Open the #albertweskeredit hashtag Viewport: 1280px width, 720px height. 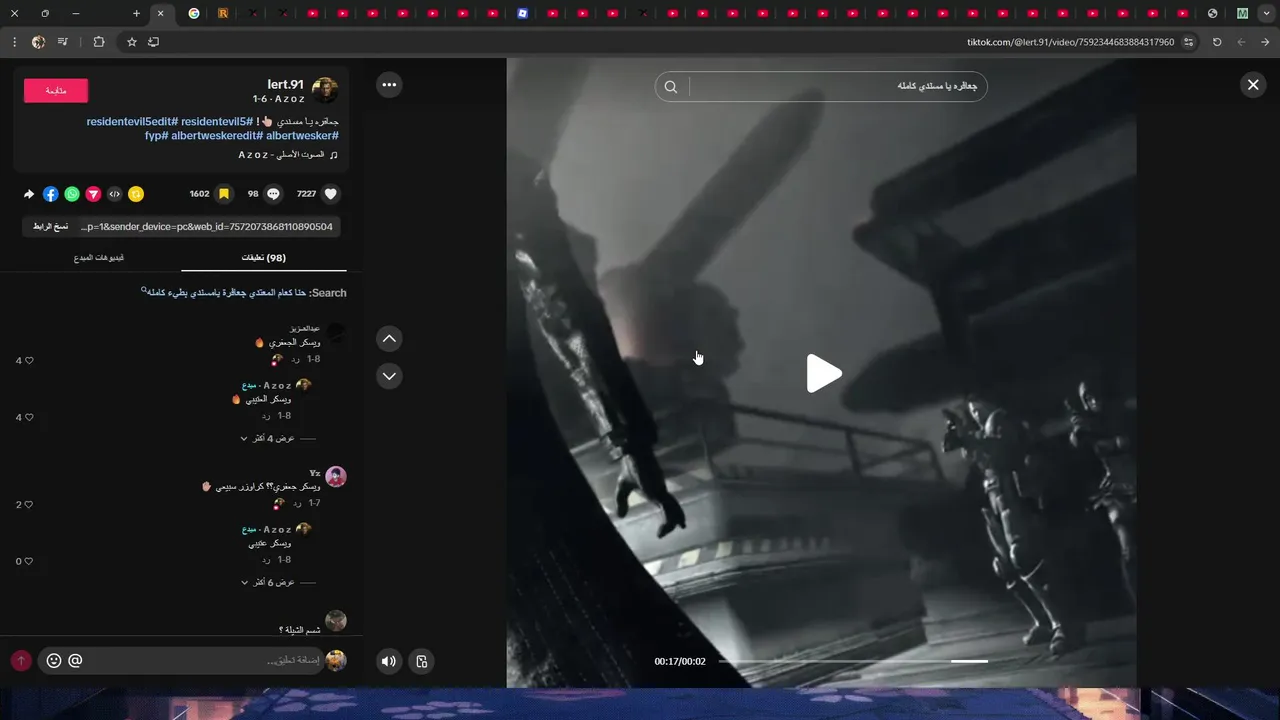tap(217, 136)
